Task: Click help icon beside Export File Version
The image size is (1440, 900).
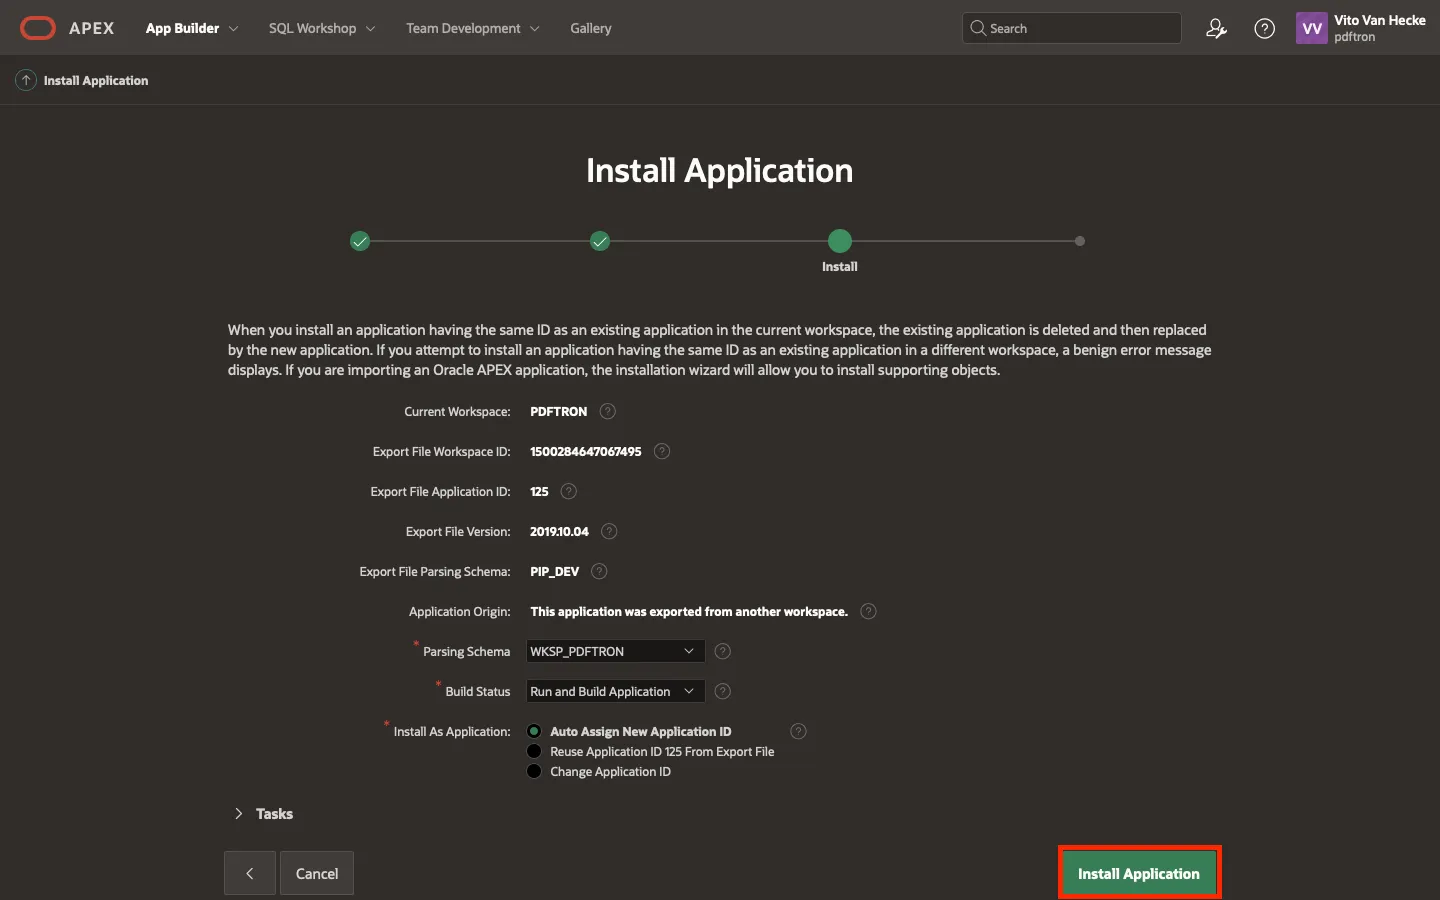Action: point(609,531)
